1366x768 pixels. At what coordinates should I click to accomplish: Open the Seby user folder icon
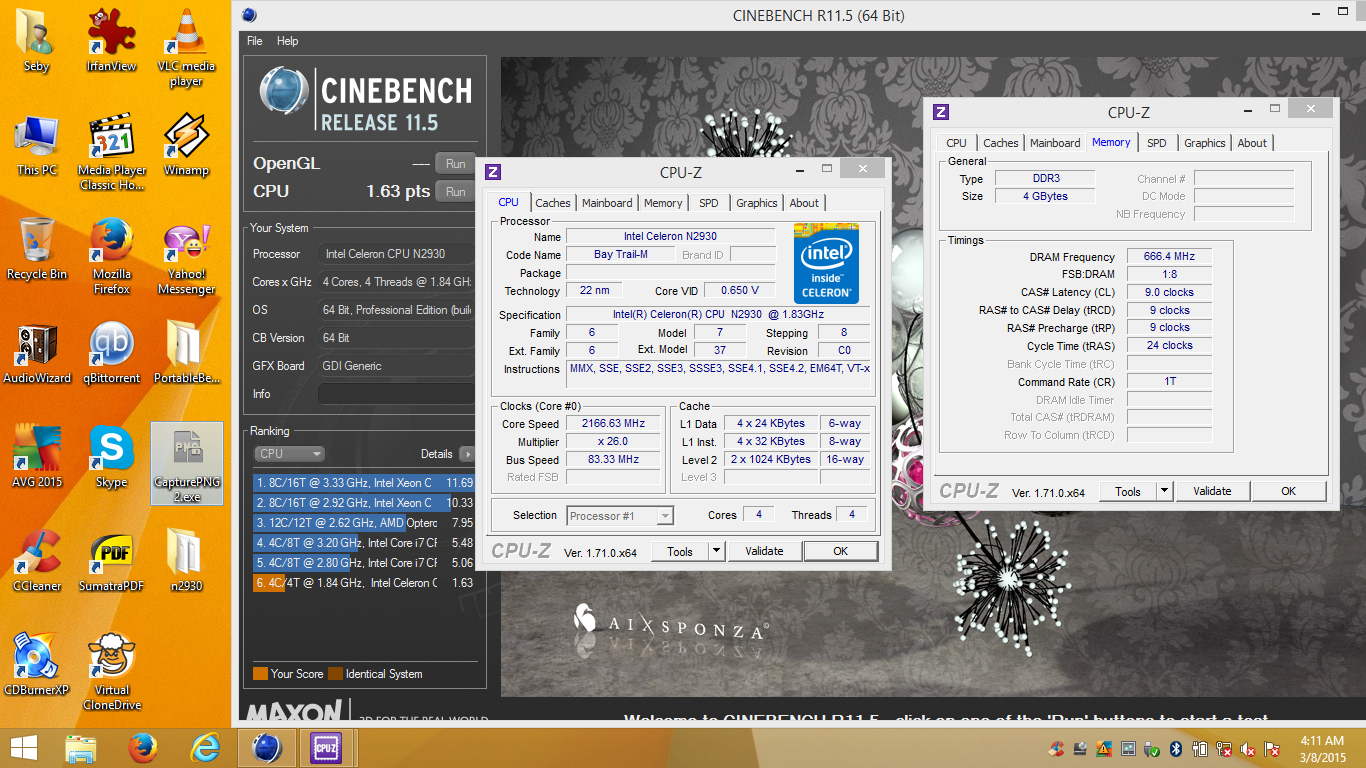click(x=37, y=40)
